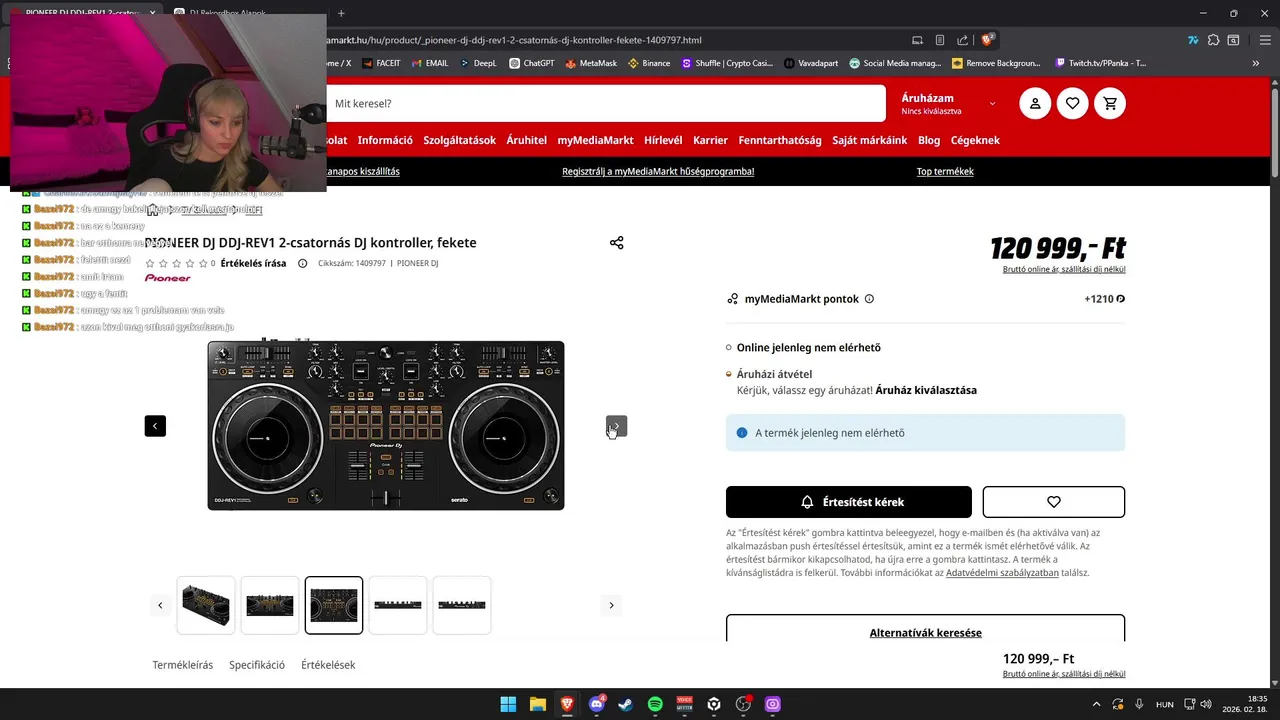Viewport: 1280px width, 720px height.
Task: Click the Pioneer brand logo
Action: click(168, 278)
